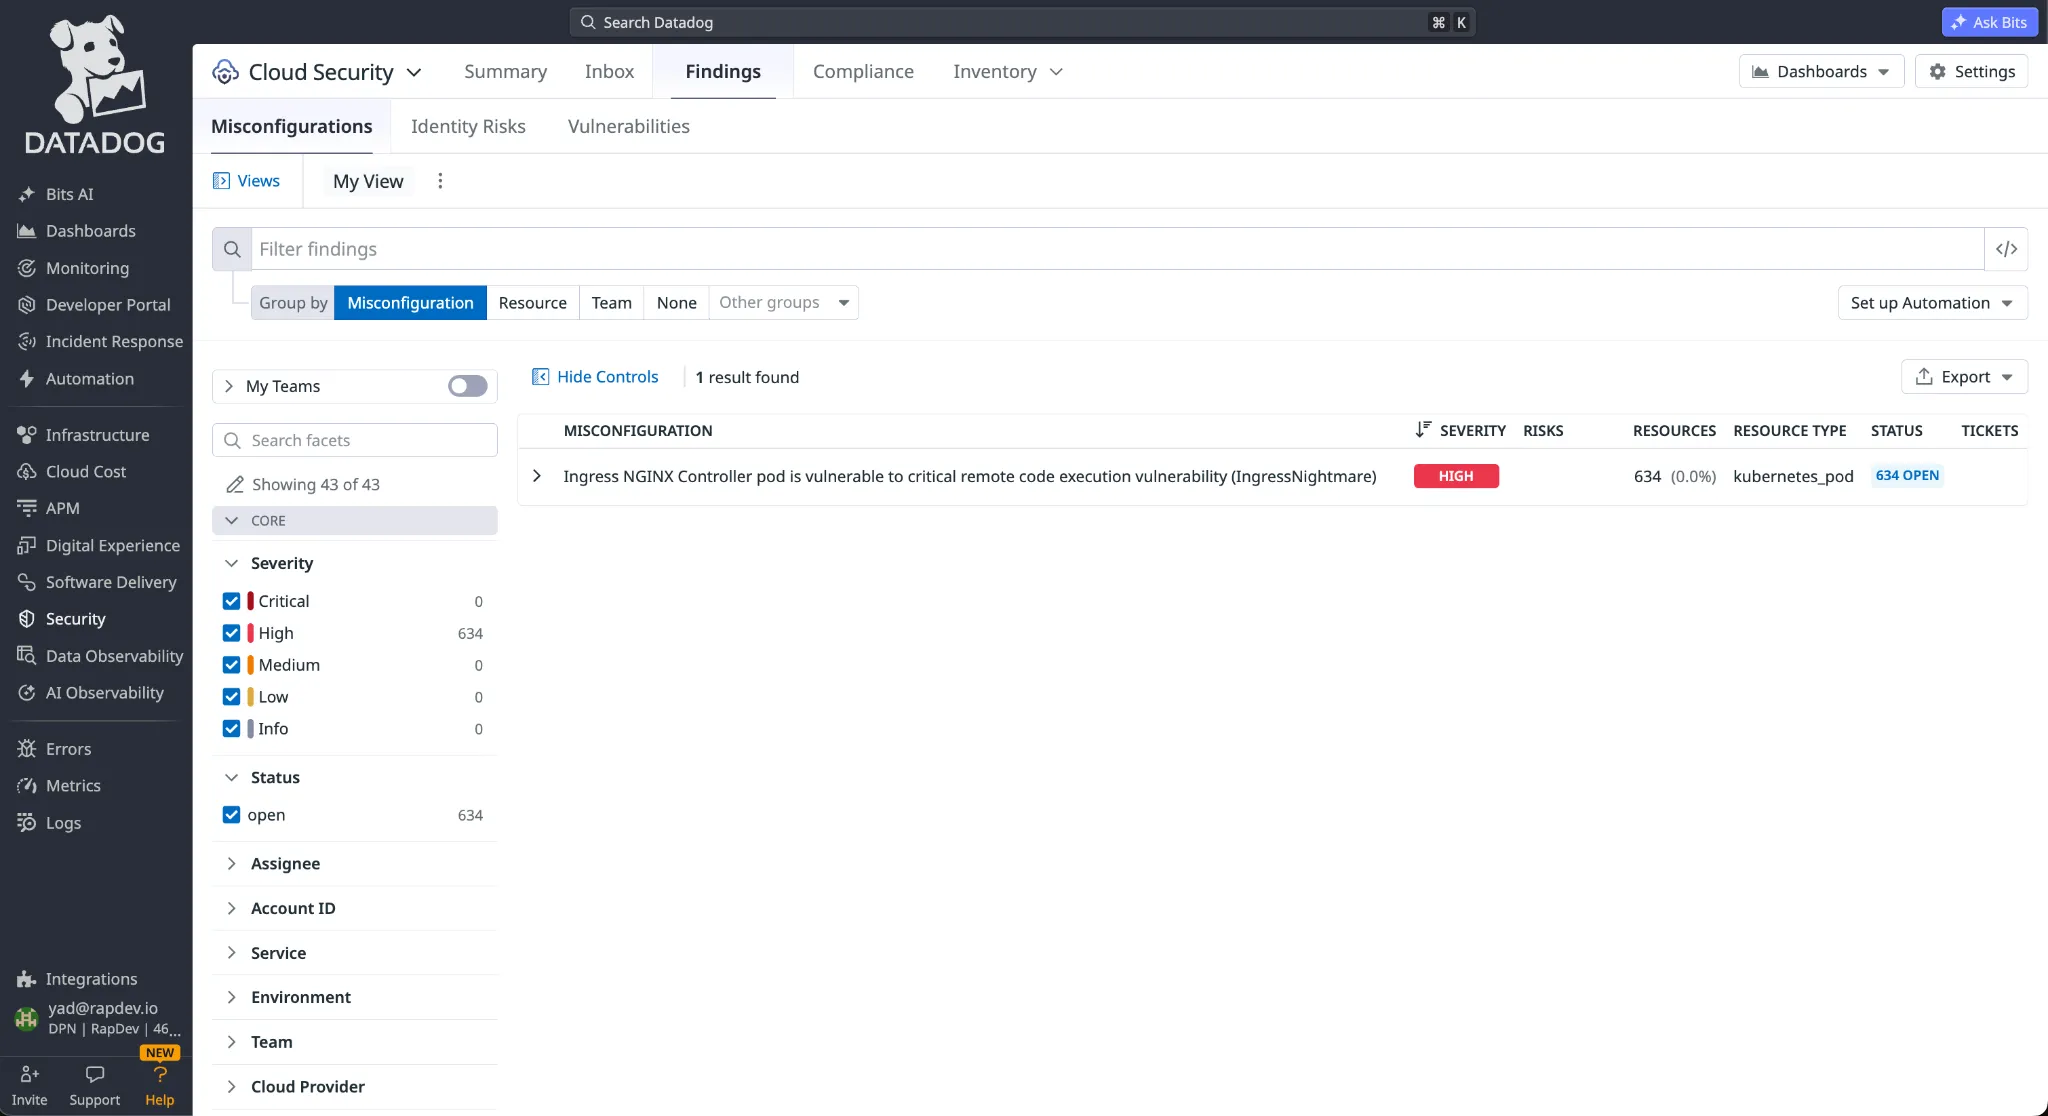Toggle the My Teams switch
The width and height of the screenshot is (2048, 1116).
point(467,386)
